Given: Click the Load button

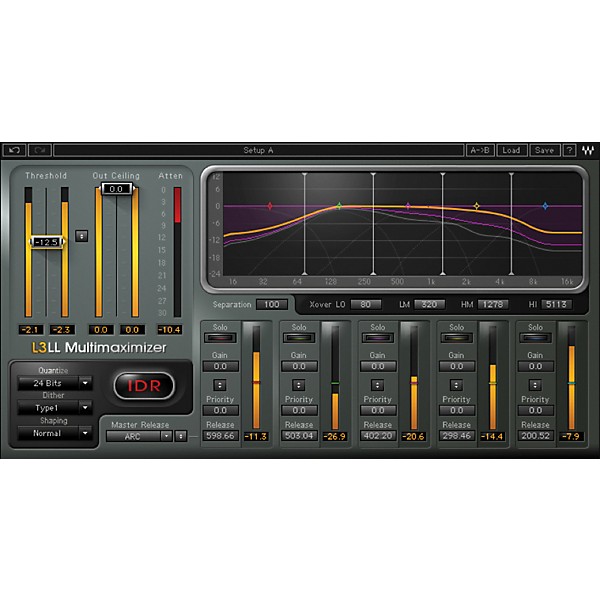Looking at the screenshot, I should point(512,150).
